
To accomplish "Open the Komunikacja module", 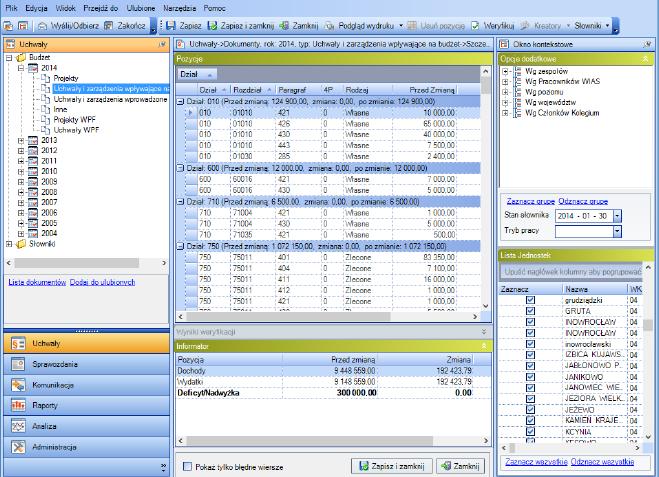I will click(x=87, y=385).
